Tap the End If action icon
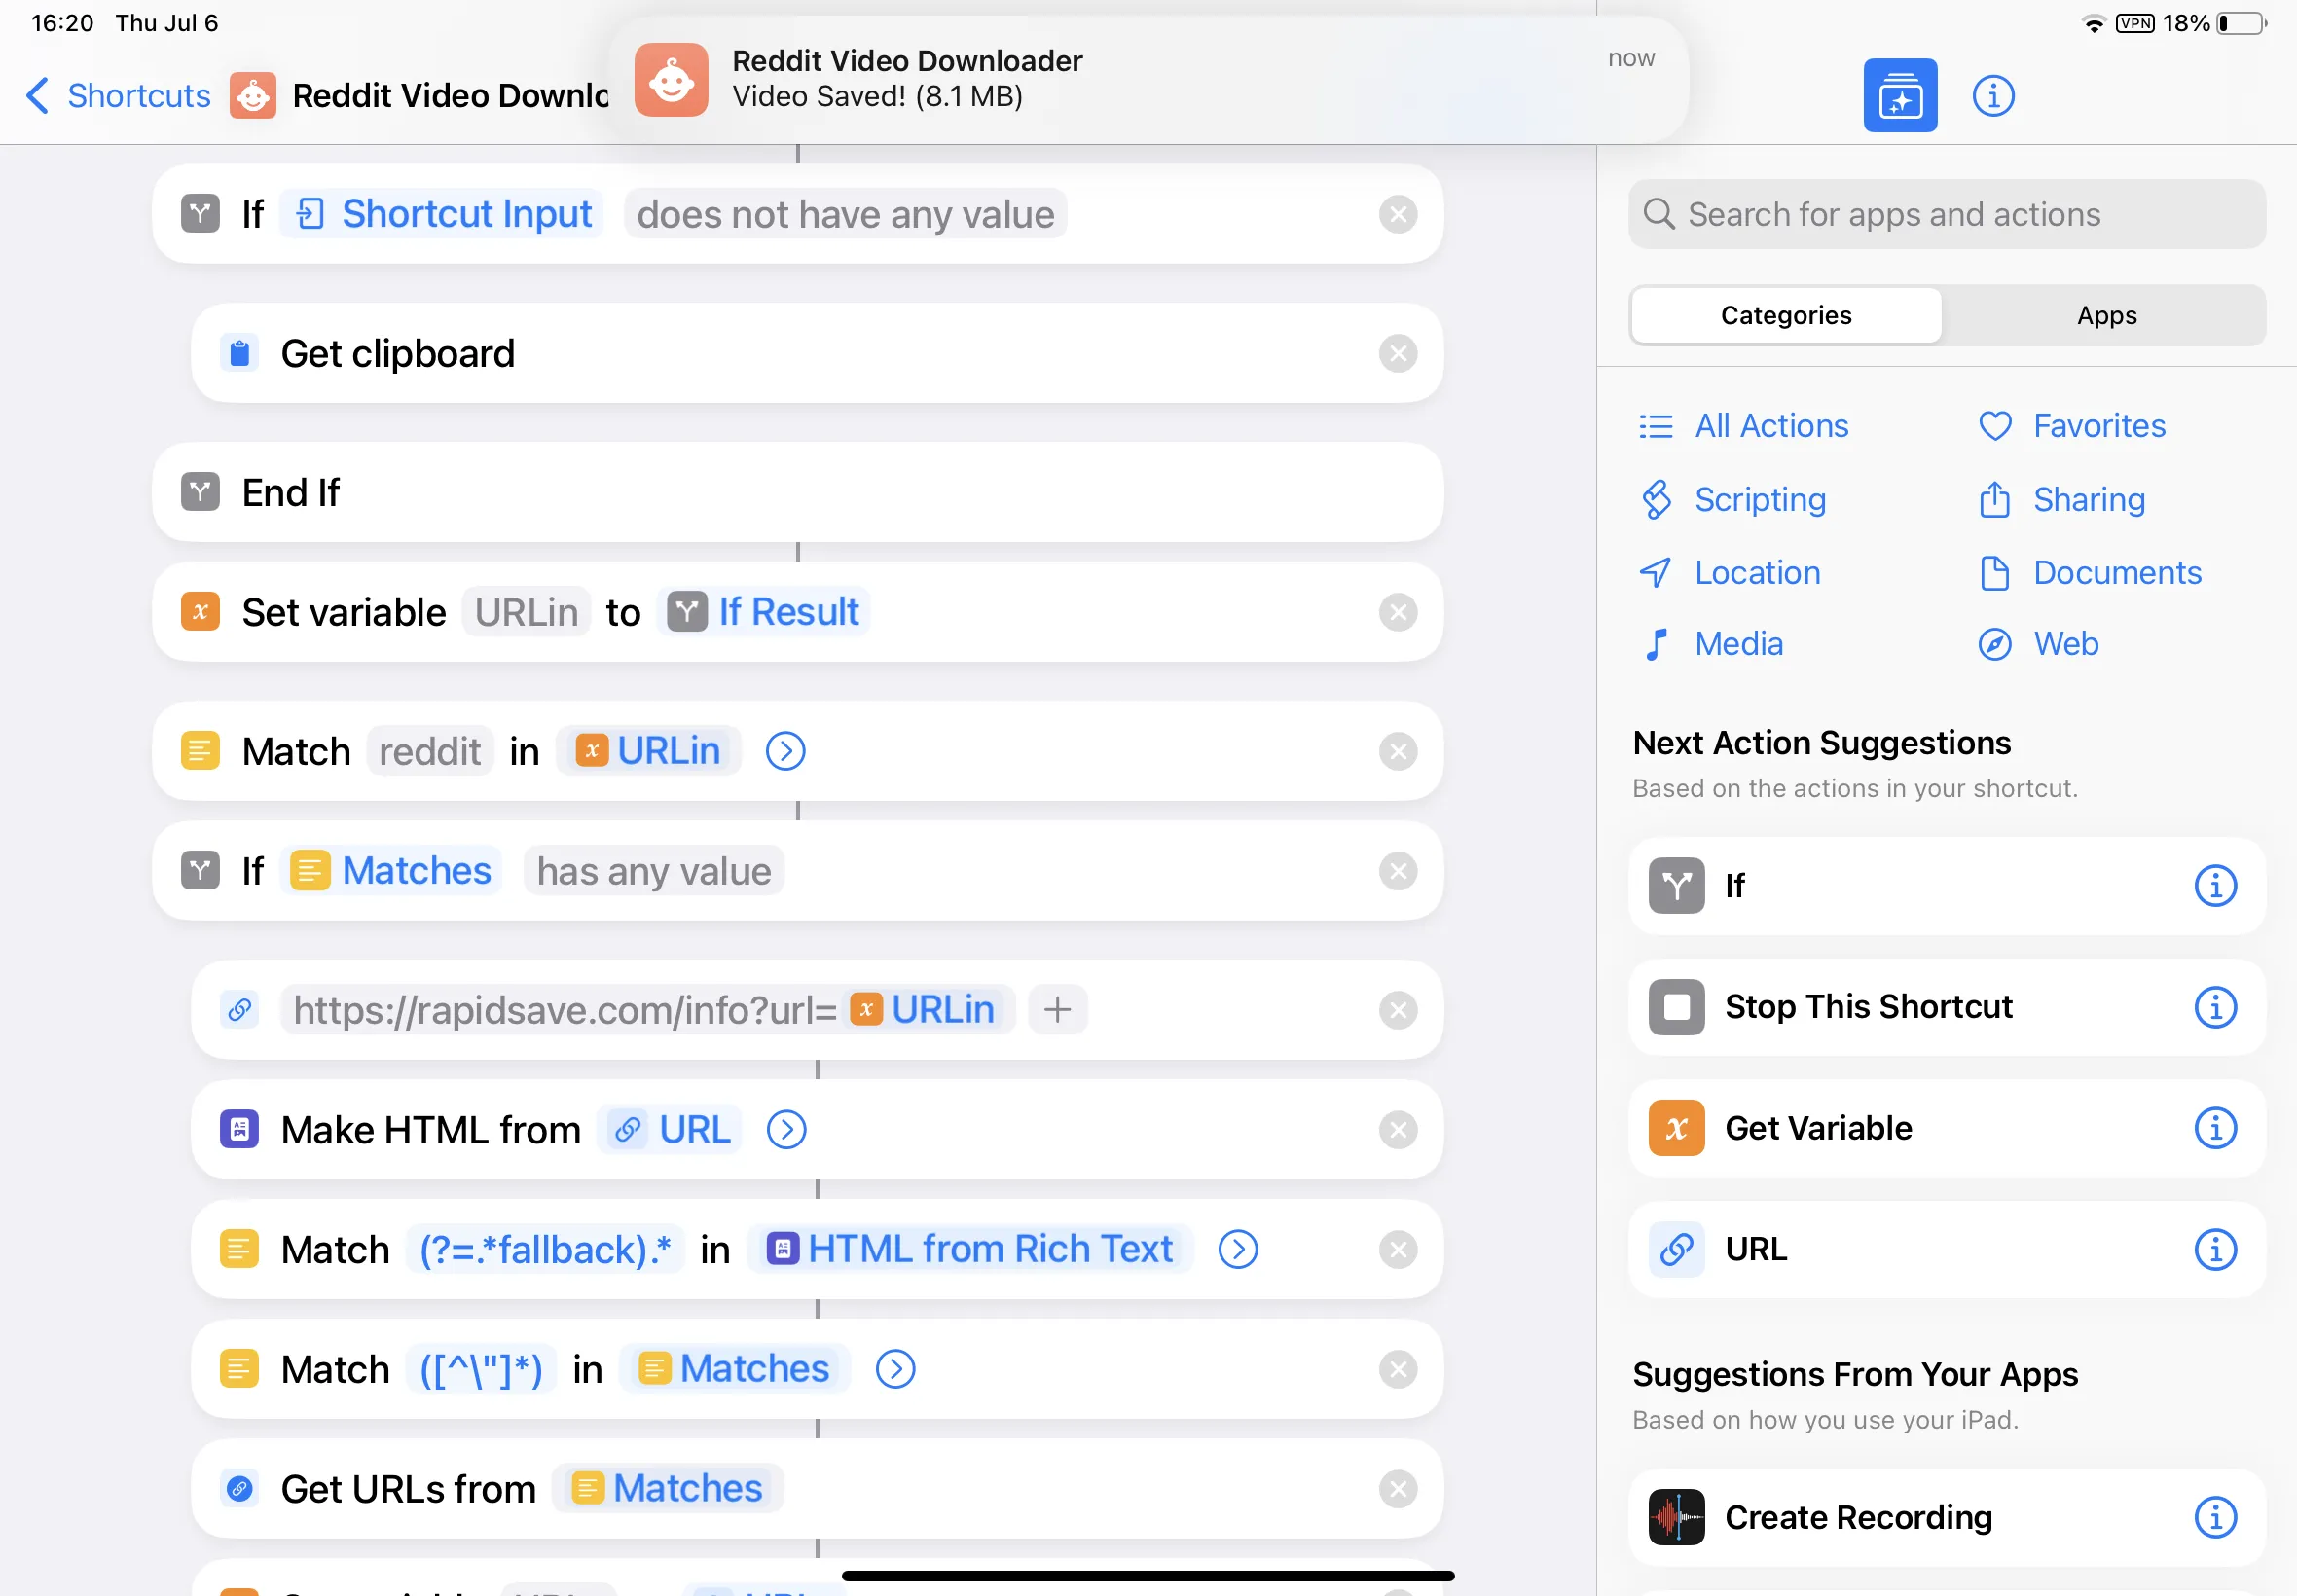 point(200,492)
